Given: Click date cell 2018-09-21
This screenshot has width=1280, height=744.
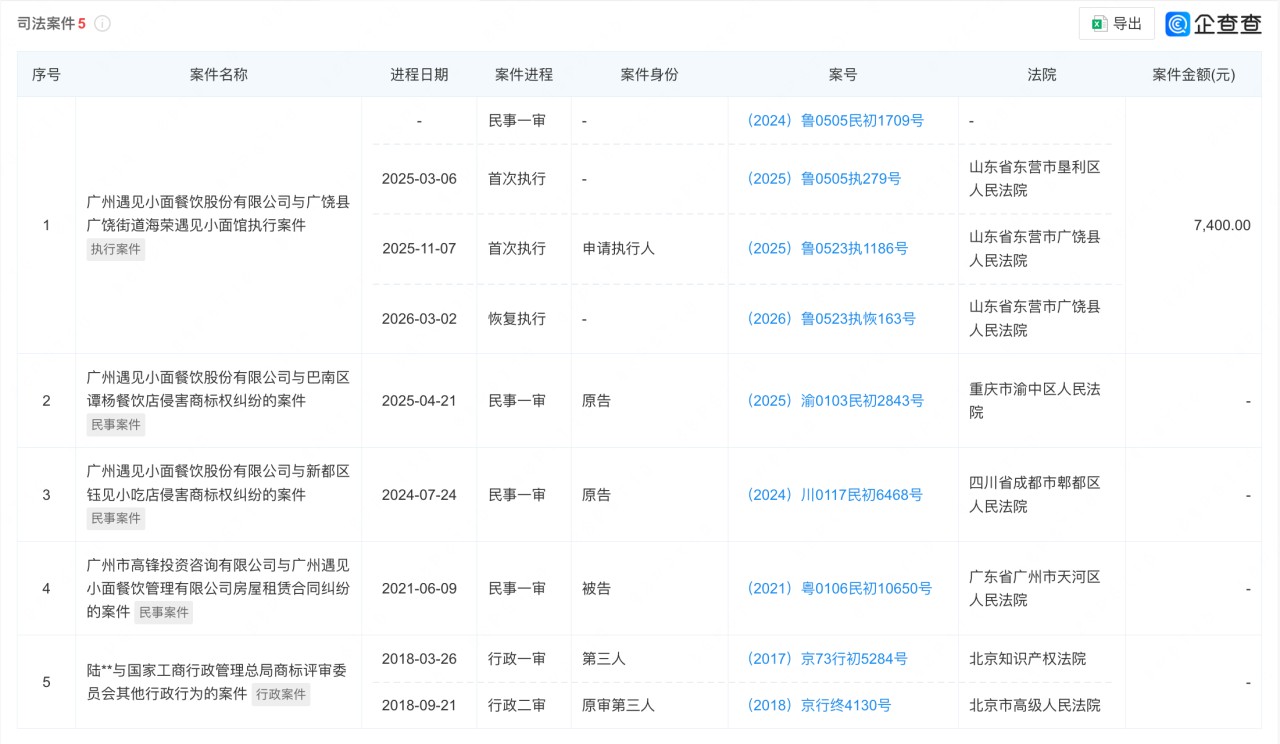Looking at the screenshot, I should [x=419, y=705].
